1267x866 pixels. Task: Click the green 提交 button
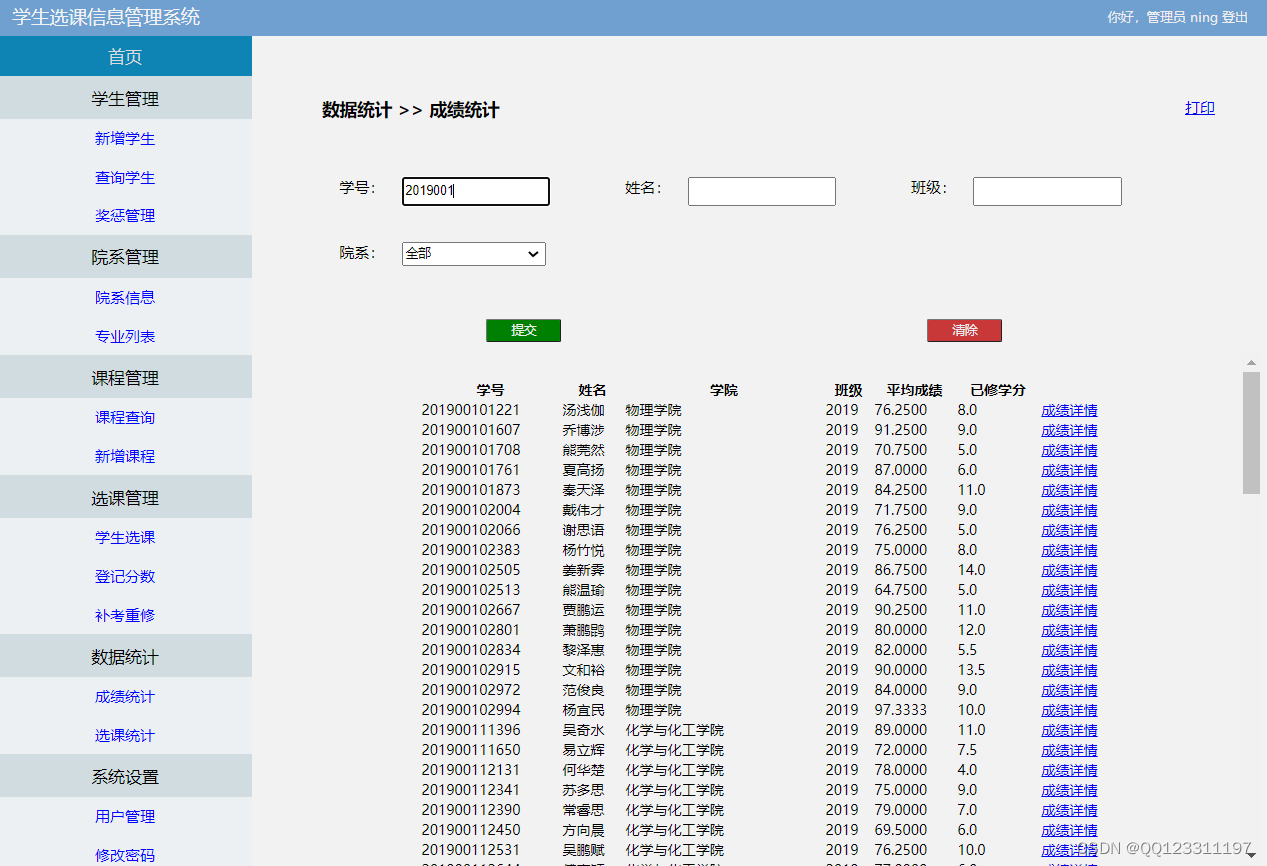click(x=524, y=331)
